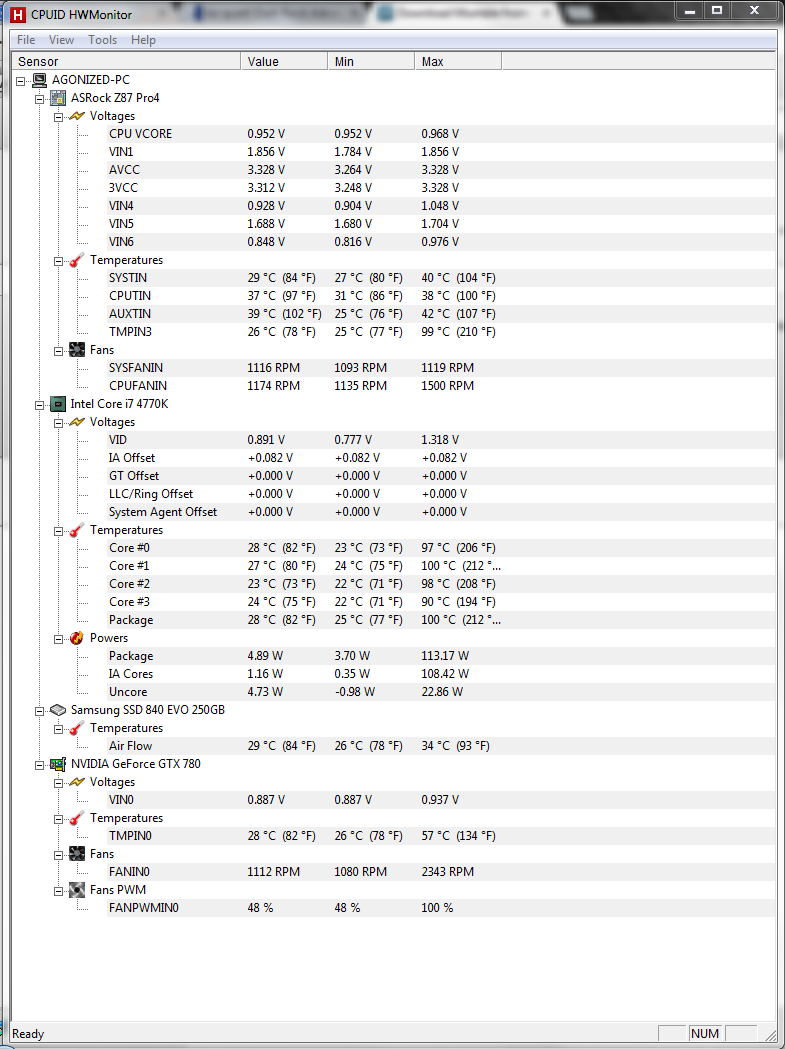785x1049 pixels.
Task: Click the Fans icon under GeForce GTX 780
Action: coord(78,854)
